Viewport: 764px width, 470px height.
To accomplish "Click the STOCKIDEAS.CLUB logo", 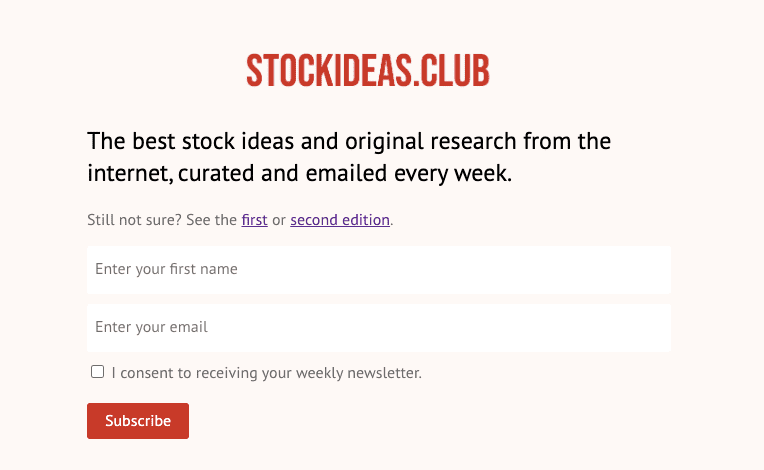I will point(368,71).
